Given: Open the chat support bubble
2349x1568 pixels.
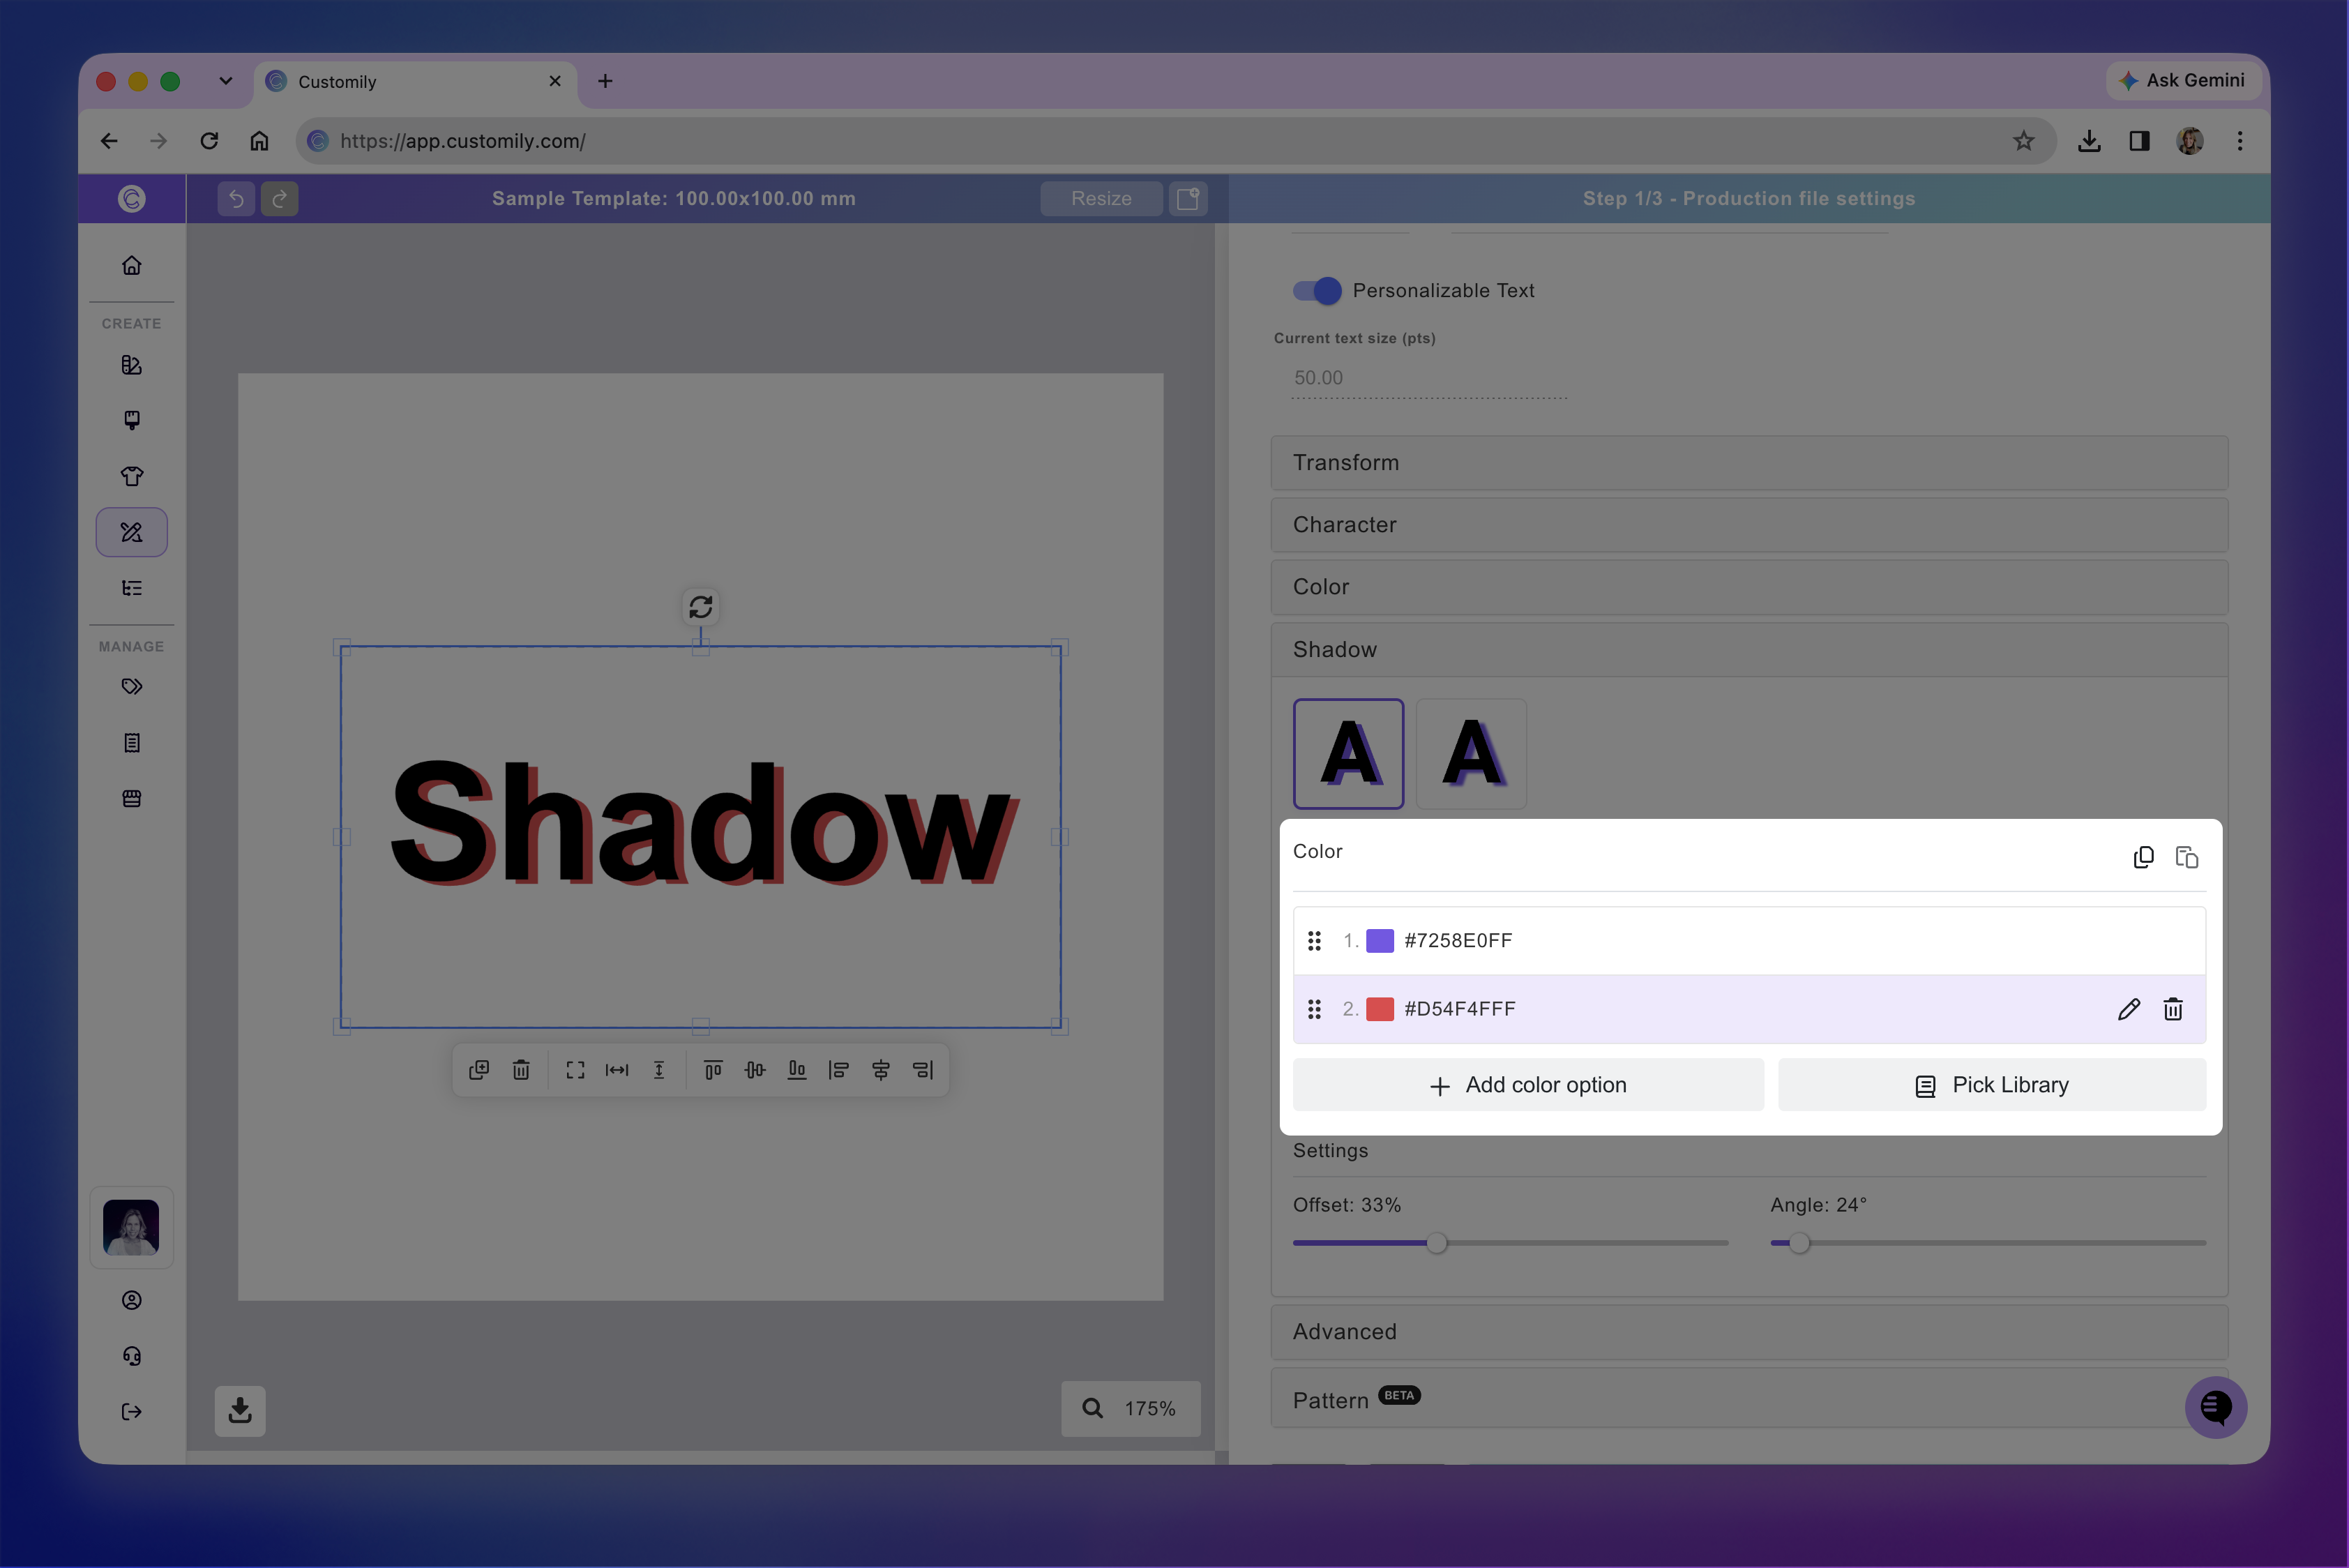Looking at the screenshot, I should (x=2215, y=1407).
